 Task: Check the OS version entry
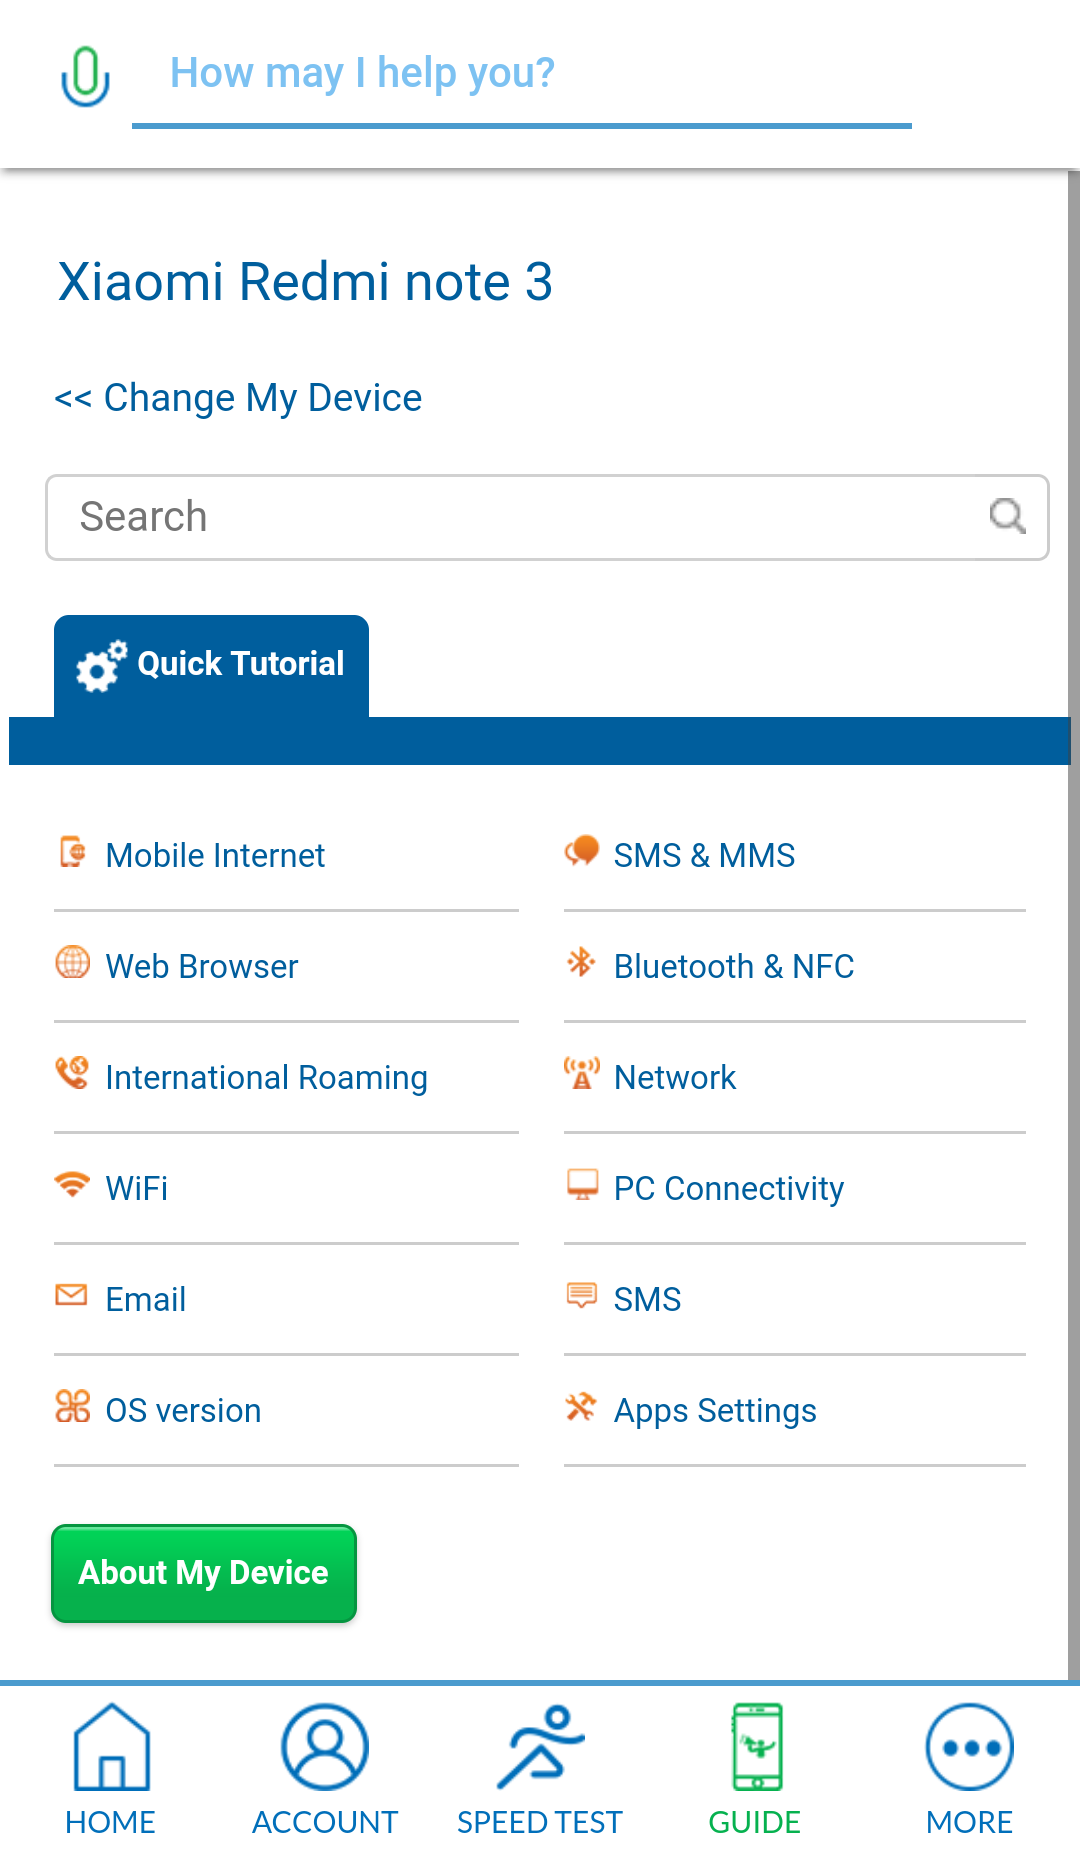pyautogui.click(x=183, y=1411)
